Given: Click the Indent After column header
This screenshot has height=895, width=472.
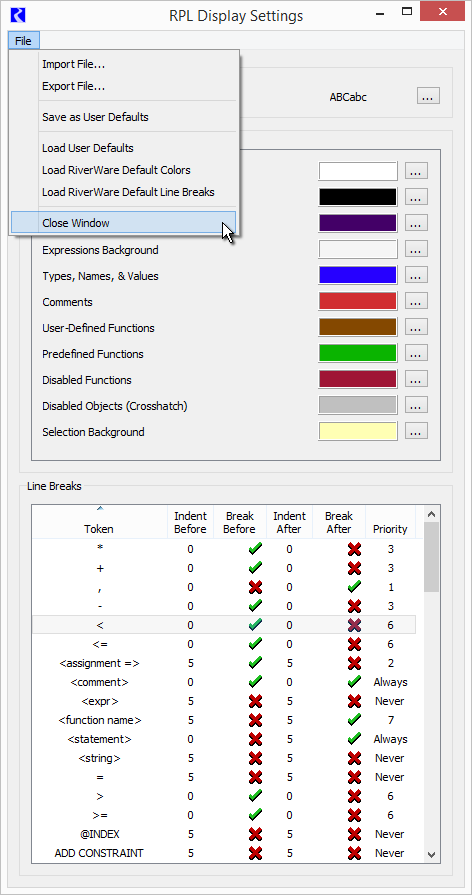Looking at the screenshot, I should click(289, 522).
